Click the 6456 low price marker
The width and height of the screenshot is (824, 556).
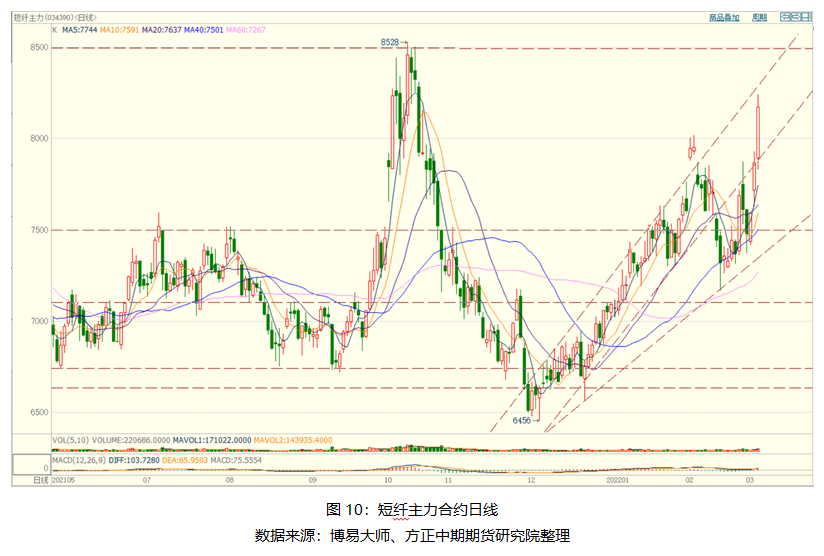click(x=522, y=420)
